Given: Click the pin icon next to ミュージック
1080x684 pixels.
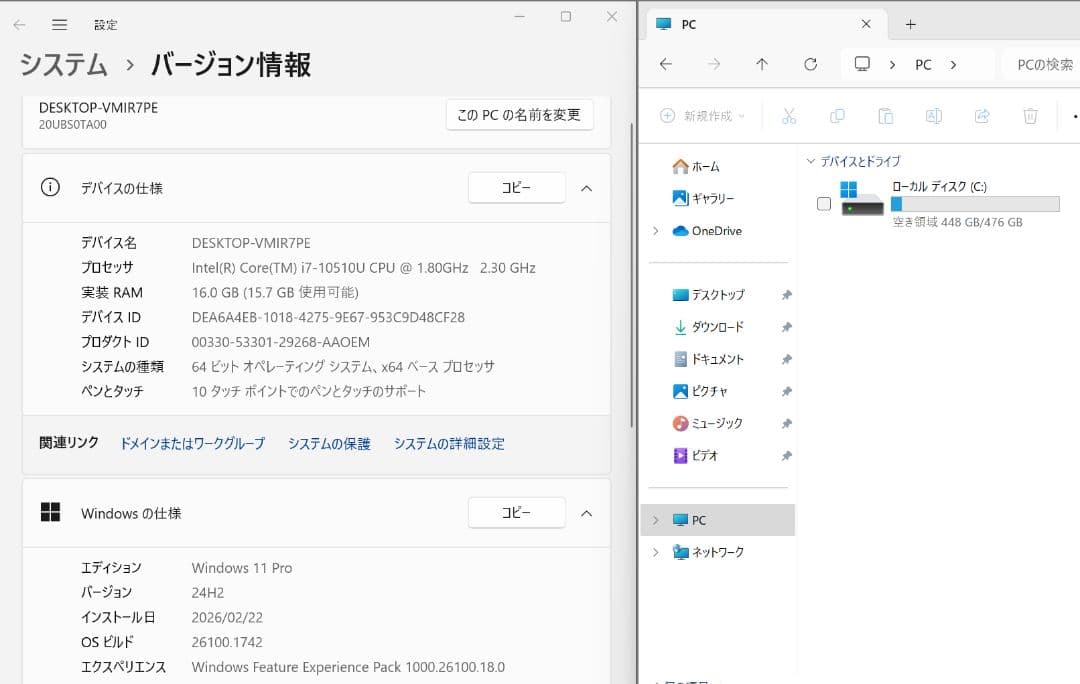Looking at the screenshot, I should coord(787,424).
